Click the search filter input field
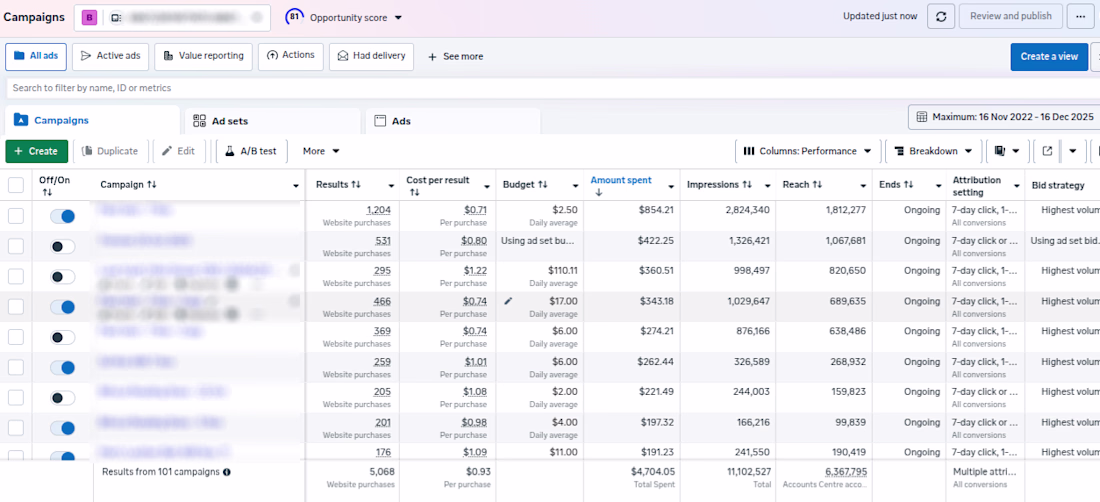This screenshot has height=502, width=1100. pos(547,88)
